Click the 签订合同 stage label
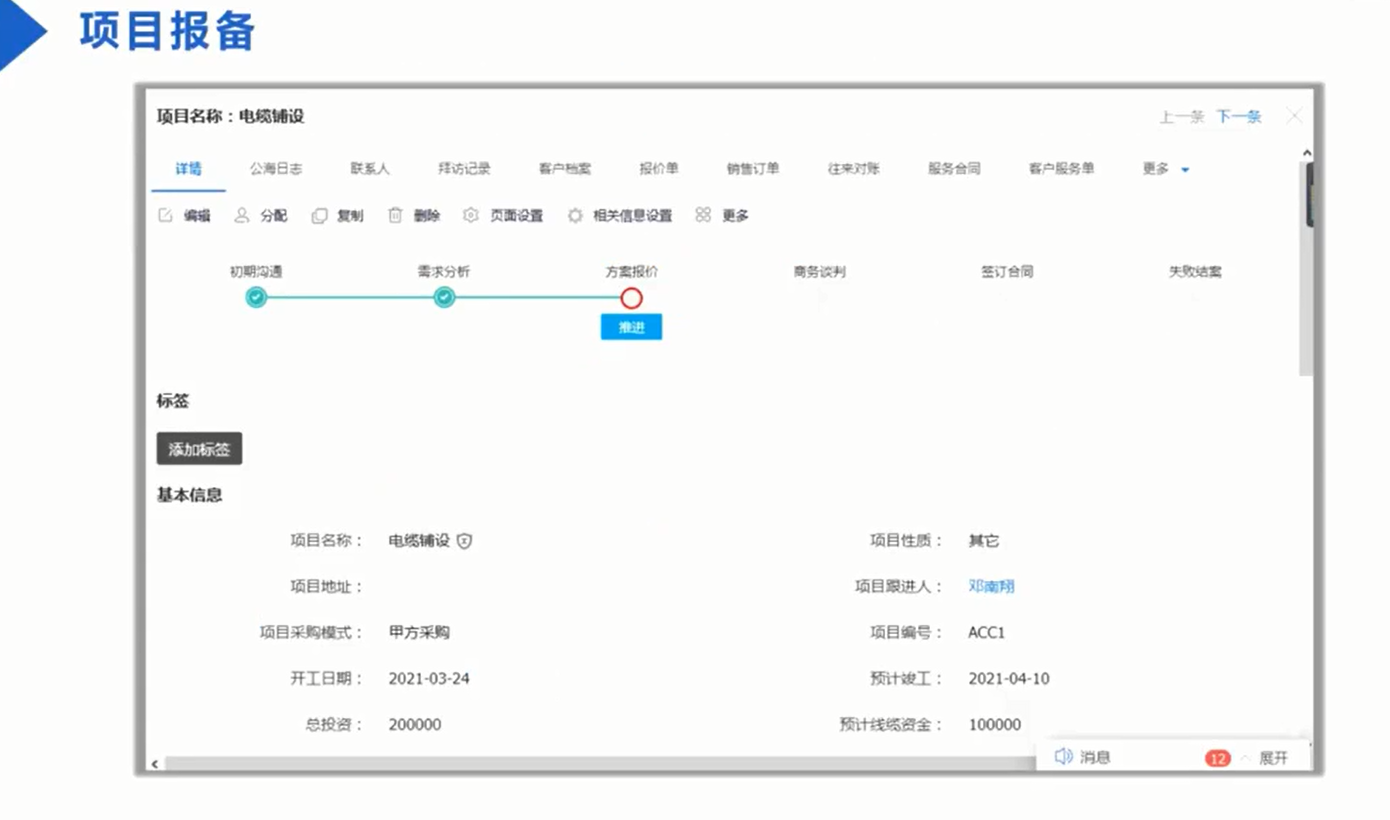1390x820 pixels. pyautogui.click(x=1007, y=271)
